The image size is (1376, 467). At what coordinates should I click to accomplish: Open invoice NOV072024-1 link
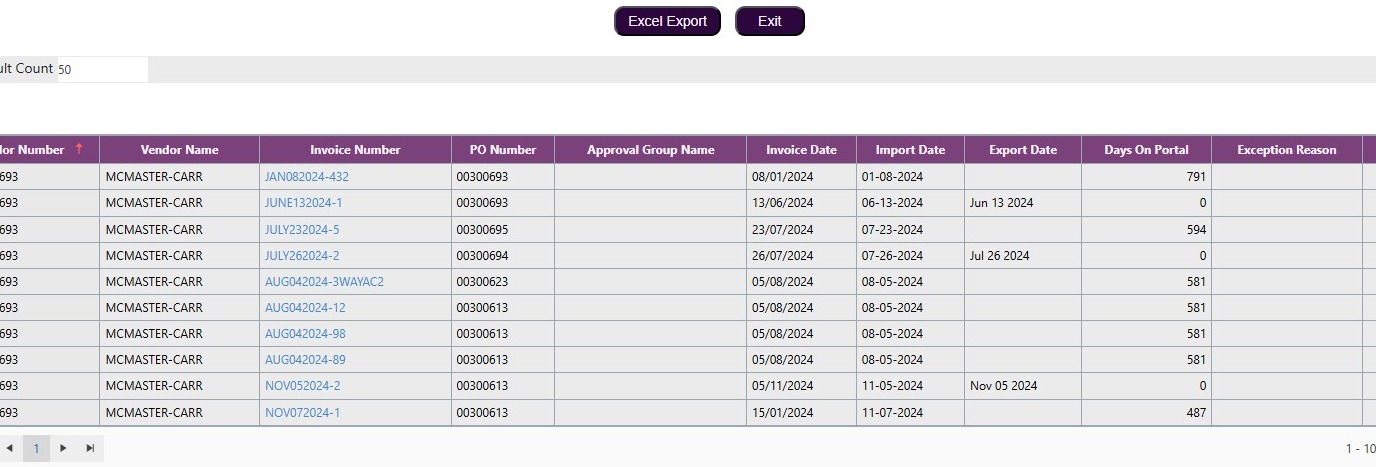click(x=302, y=413)
